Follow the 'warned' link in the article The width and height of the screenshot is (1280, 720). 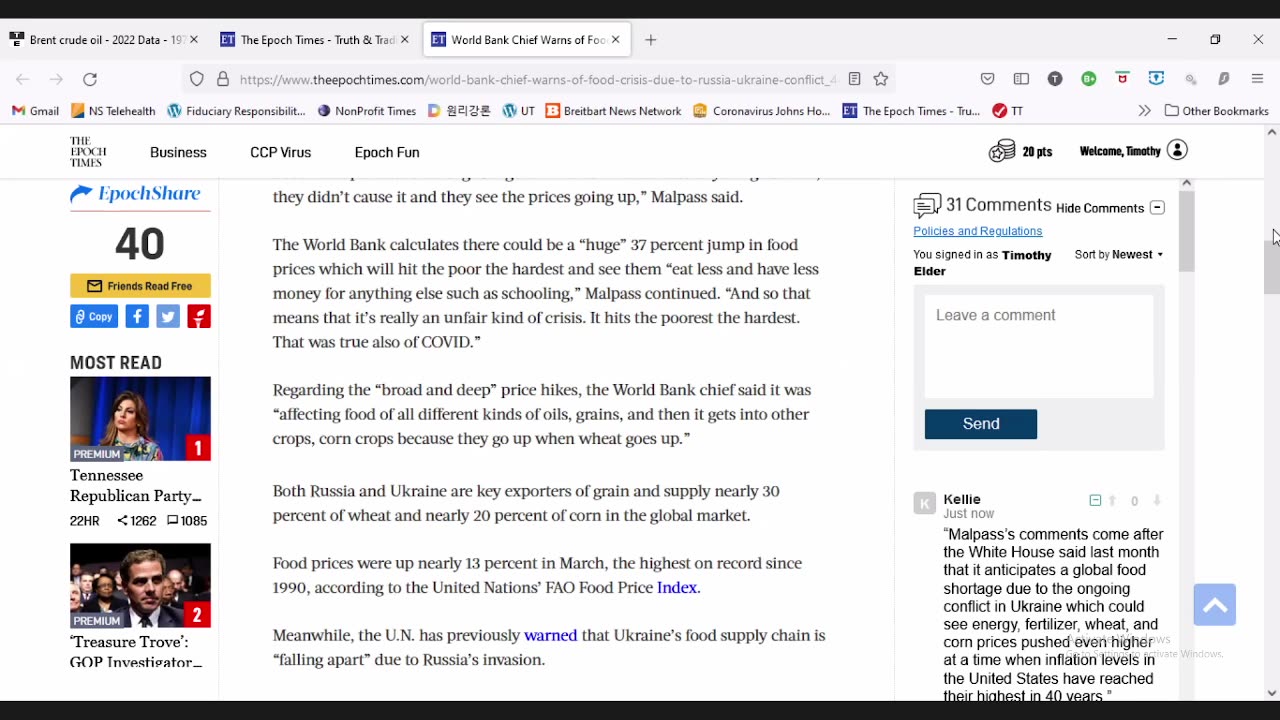pos(551,636)
